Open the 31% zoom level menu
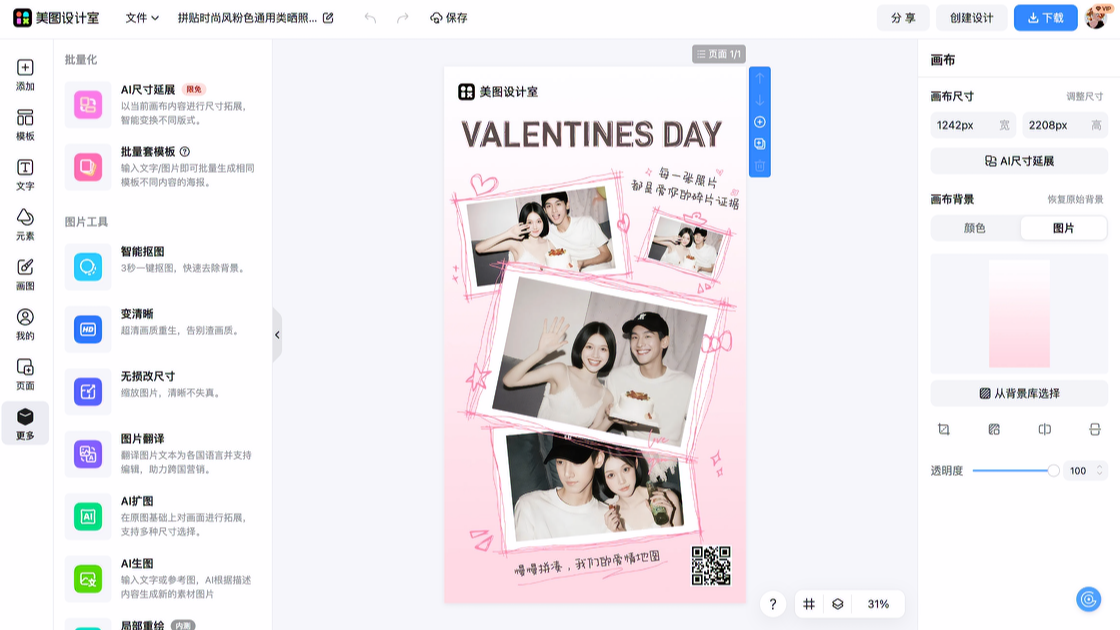Image resolution: width=1120 pixels, height=630 pixels. click(x=878, y=604)
